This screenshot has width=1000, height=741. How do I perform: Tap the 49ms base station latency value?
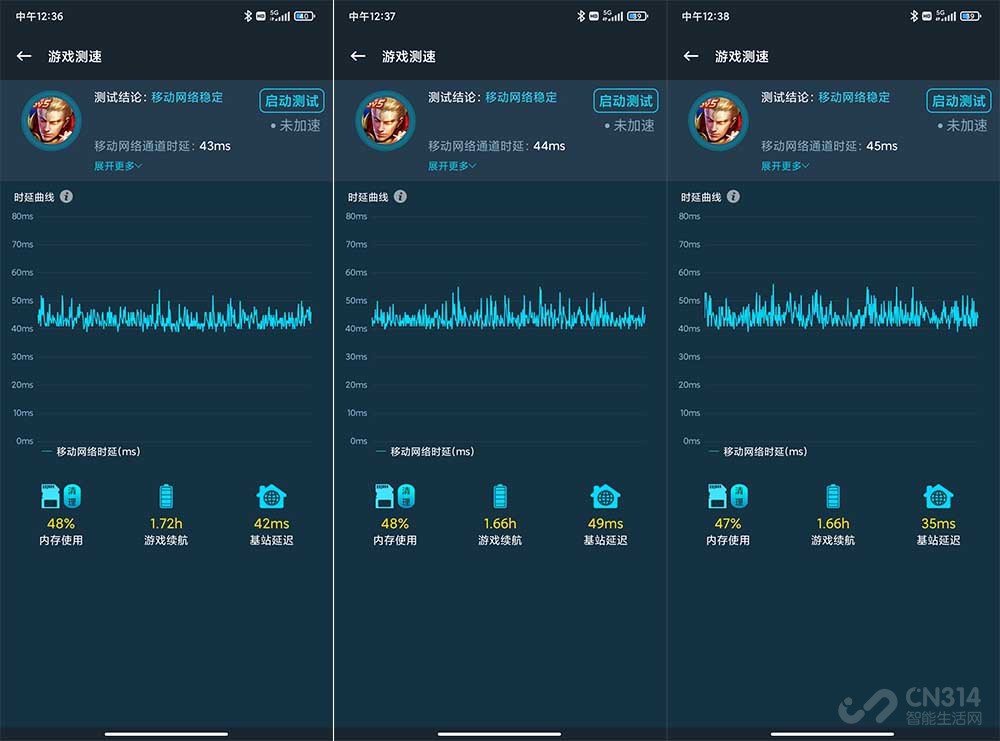coord(605,524)
